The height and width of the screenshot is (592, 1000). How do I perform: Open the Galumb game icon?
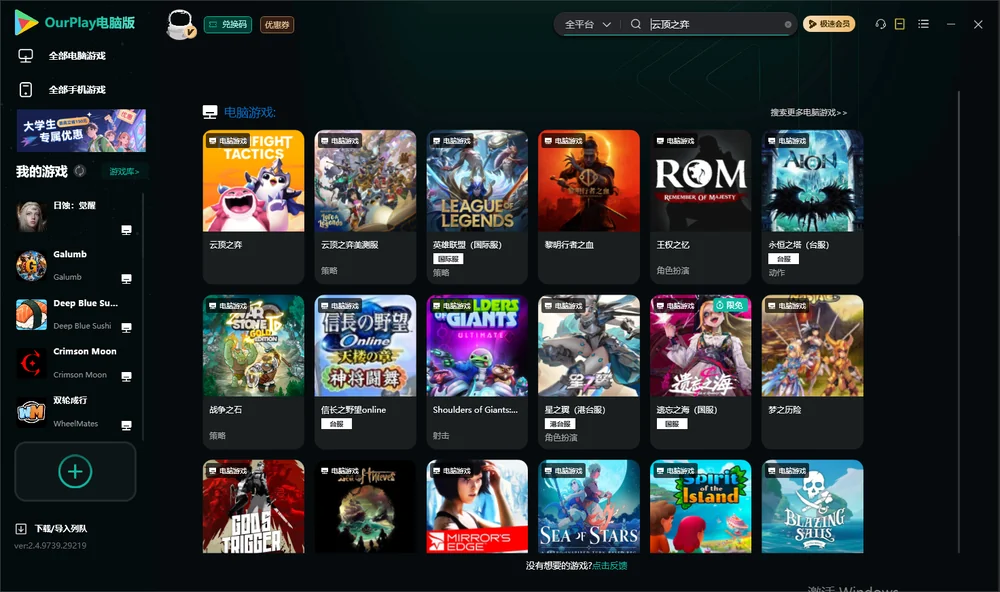[x=31, y=265]
